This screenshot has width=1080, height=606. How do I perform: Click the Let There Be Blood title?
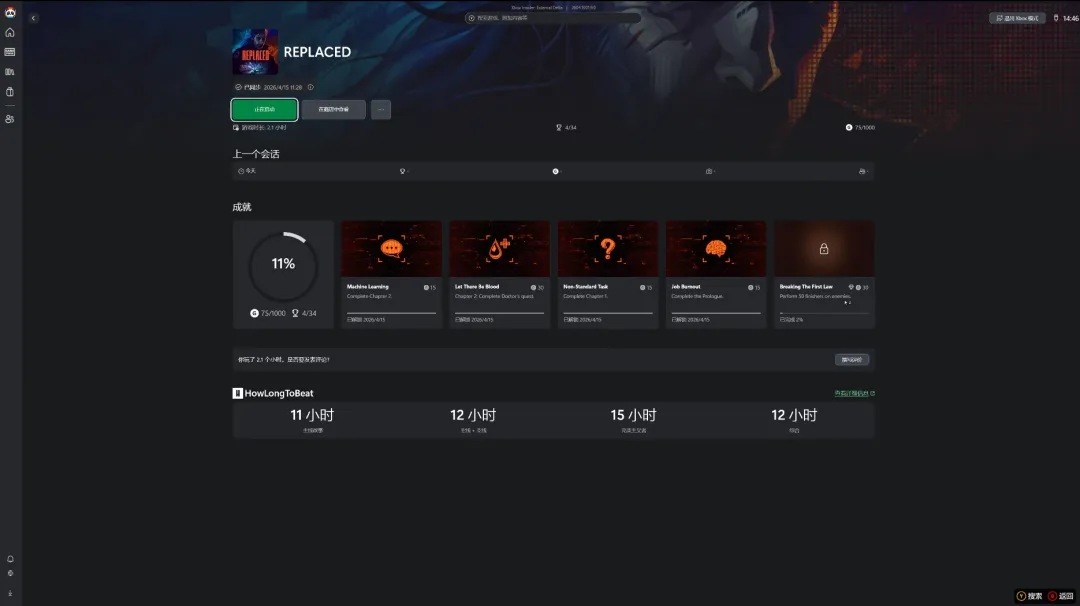coord(477,286)
